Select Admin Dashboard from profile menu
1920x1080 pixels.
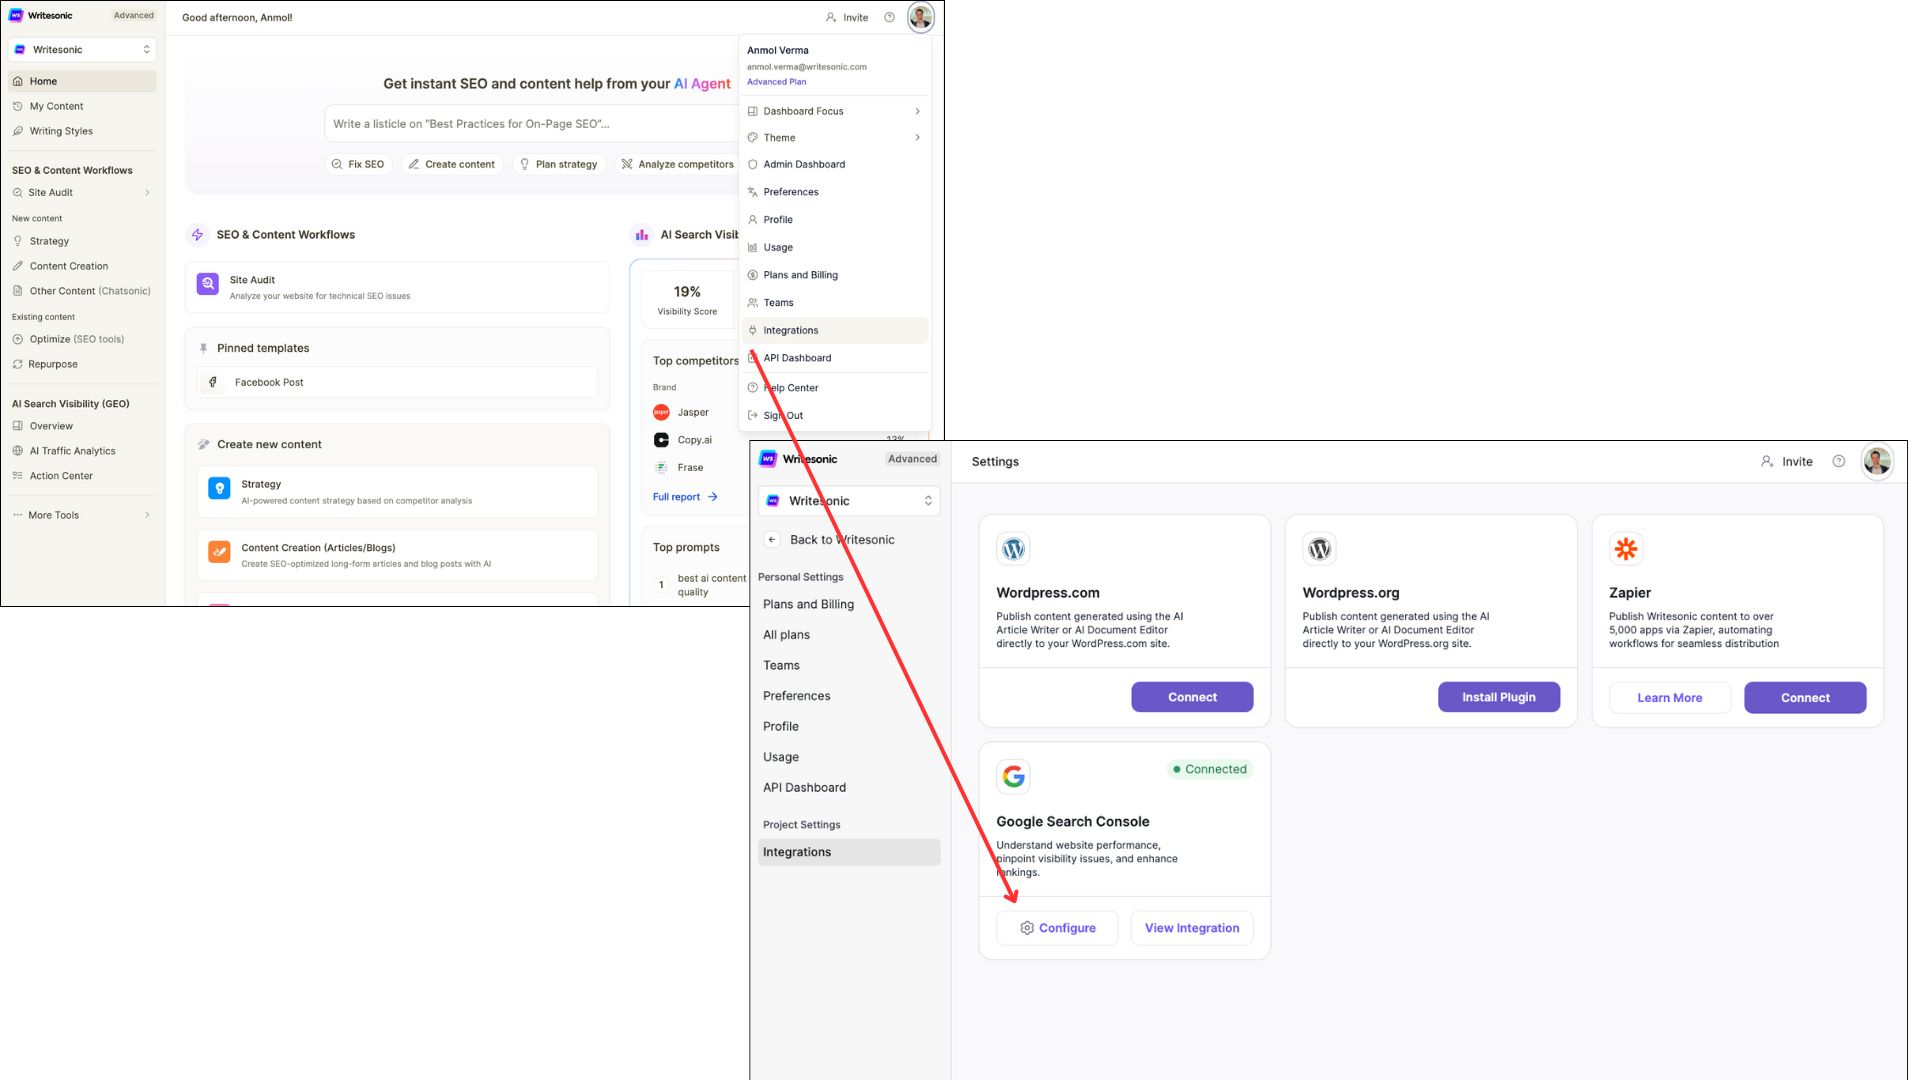click(804, 164)
